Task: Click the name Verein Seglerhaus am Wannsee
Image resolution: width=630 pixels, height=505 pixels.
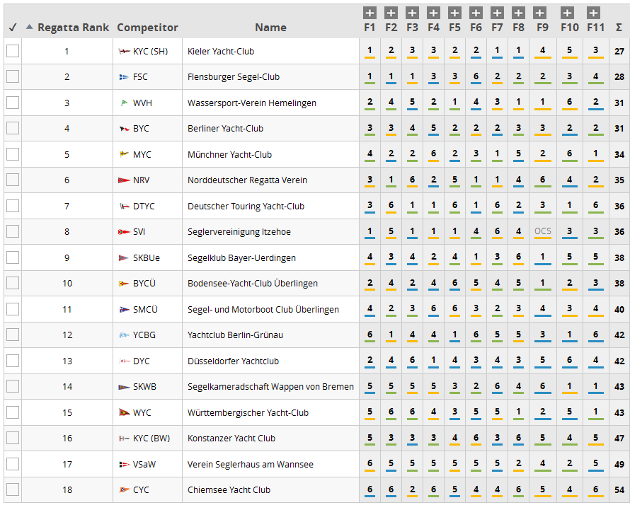Action: (250, 464)
